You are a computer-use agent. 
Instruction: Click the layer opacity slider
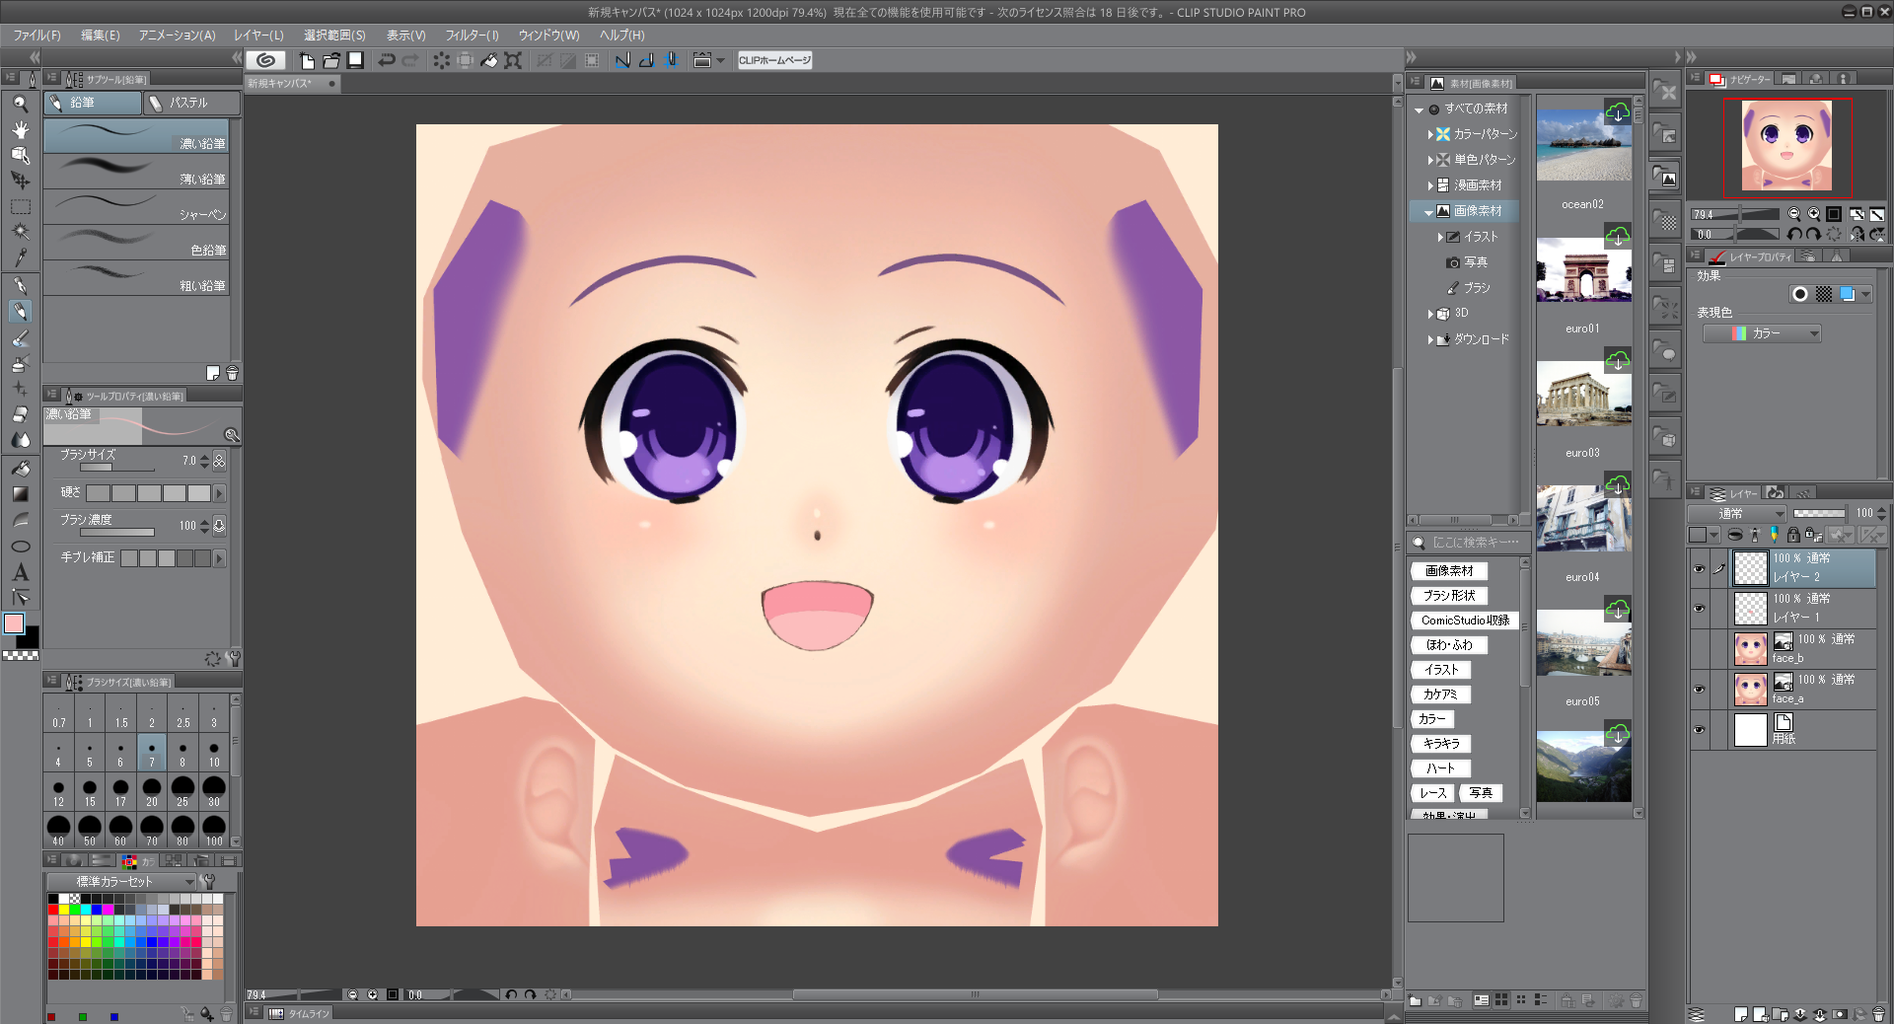[1819, 513]
